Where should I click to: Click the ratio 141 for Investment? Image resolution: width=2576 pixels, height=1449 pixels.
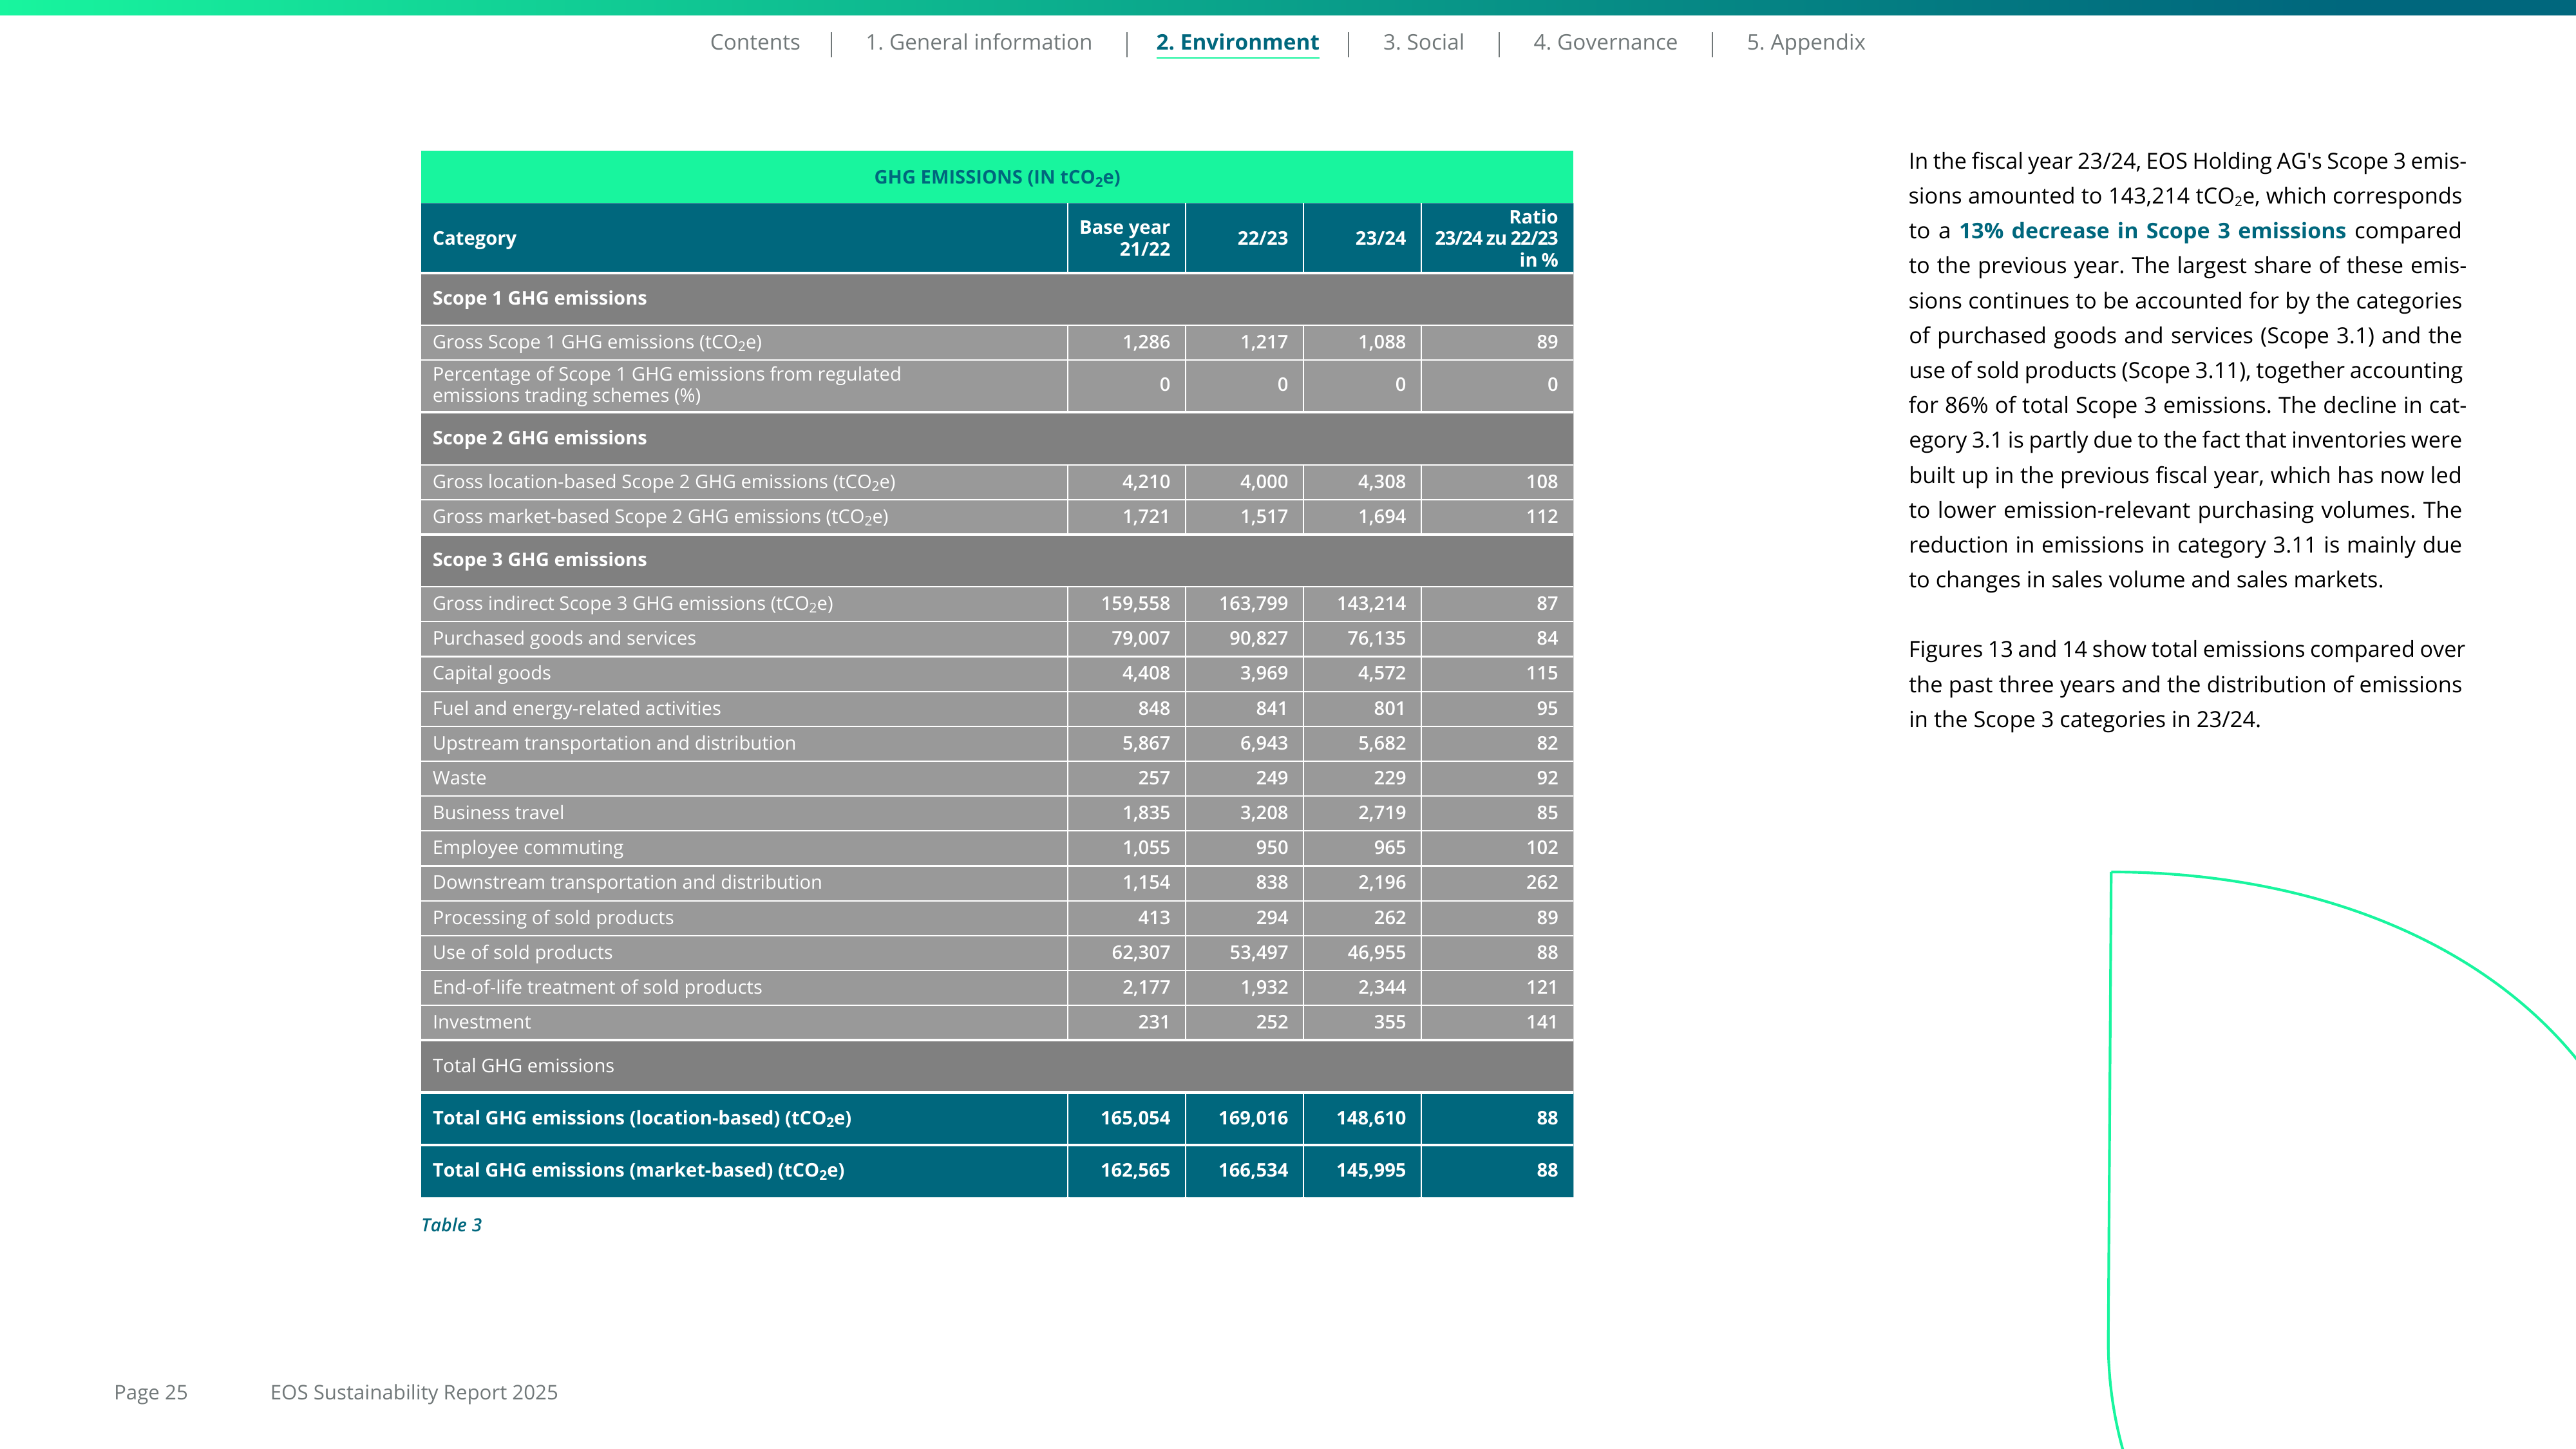tap(1541, 1022)
